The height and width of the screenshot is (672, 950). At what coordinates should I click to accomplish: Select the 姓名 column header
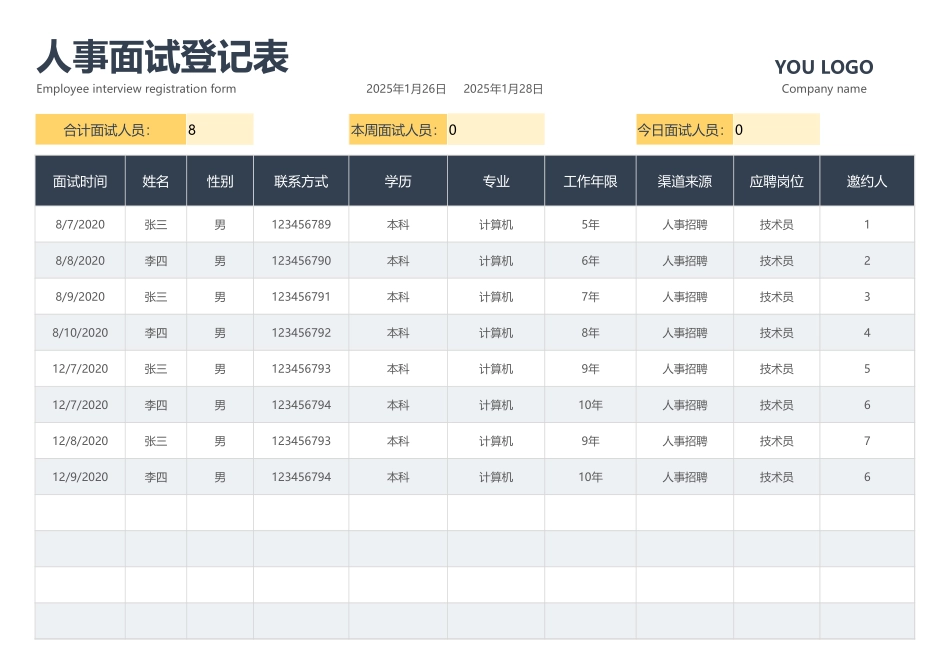click(155, 180)
